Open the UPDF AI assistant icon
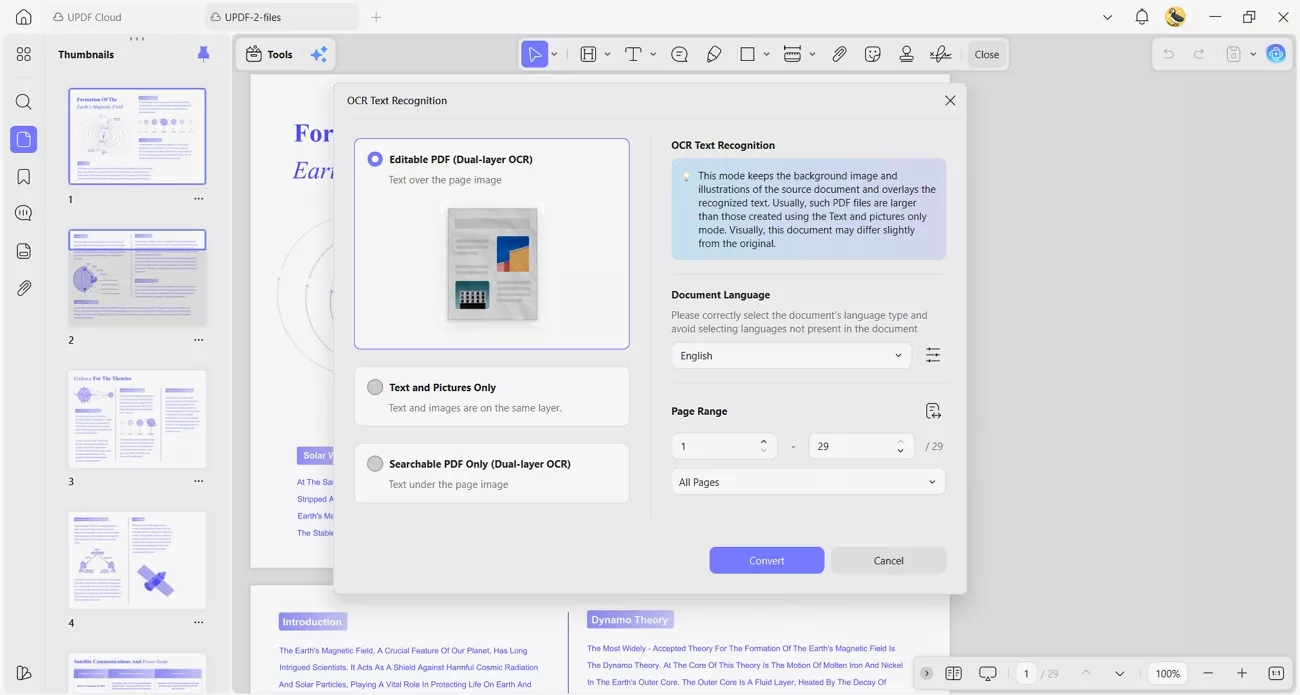Image resolution: width=1300 pixels, height=695 pixels. click(1276, 54)
